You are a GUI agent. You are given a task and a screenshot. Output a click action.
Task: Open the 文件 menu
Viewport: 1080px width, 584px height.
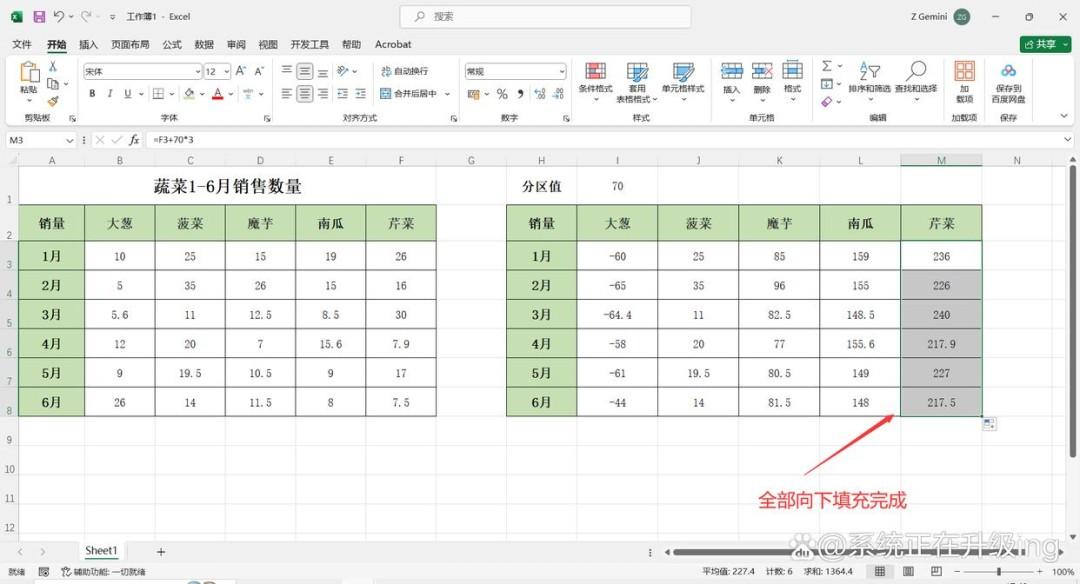click(x=22, y=44)
